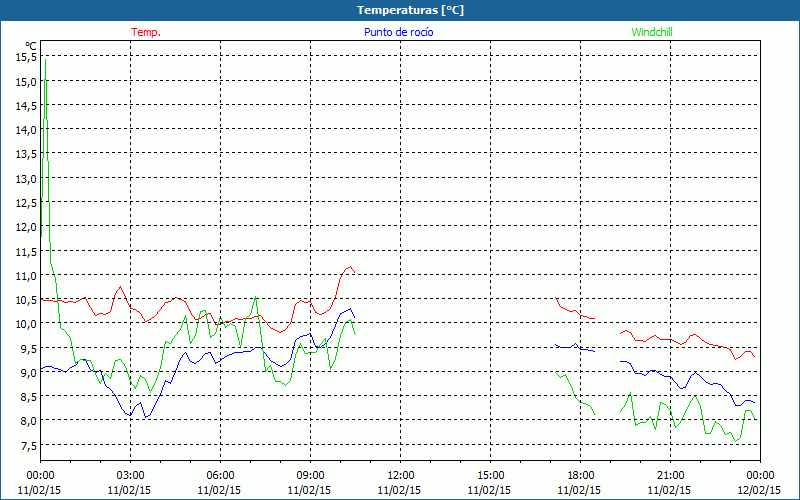Click the 15,0 y-axis value
The height and width of the screenshot is (500, 800).
pos(26,82)
